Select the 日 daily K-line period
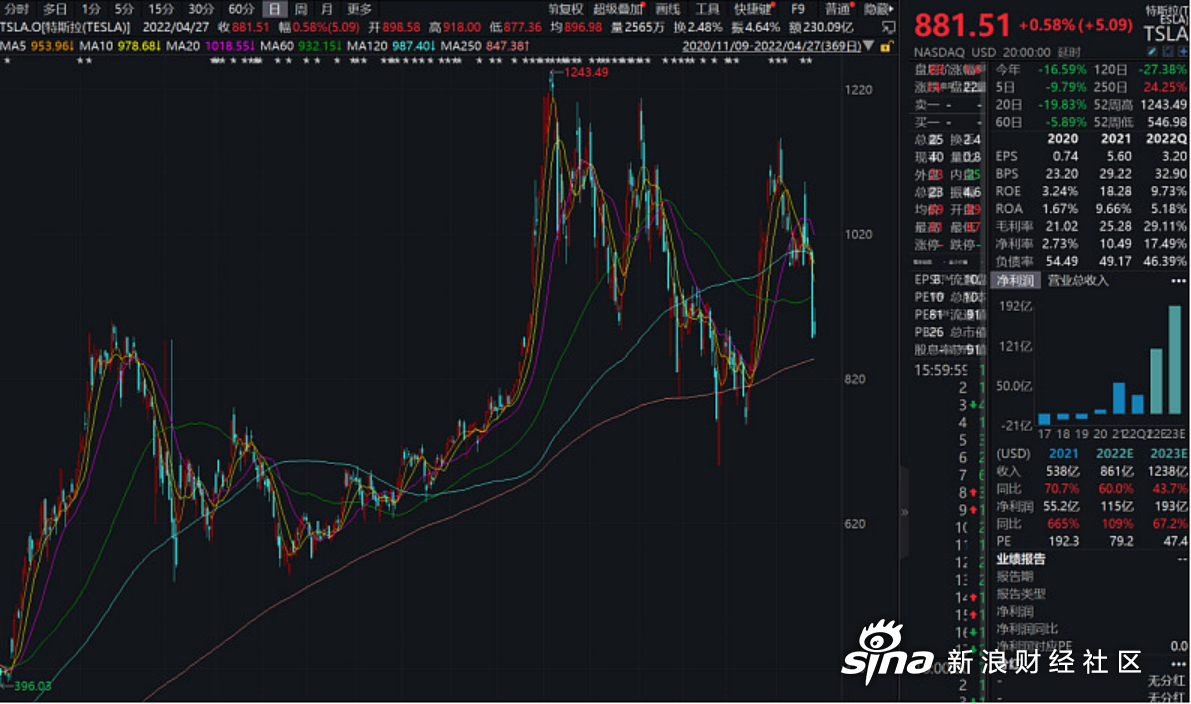This screenshot has height=704, width=1191. 274,9
